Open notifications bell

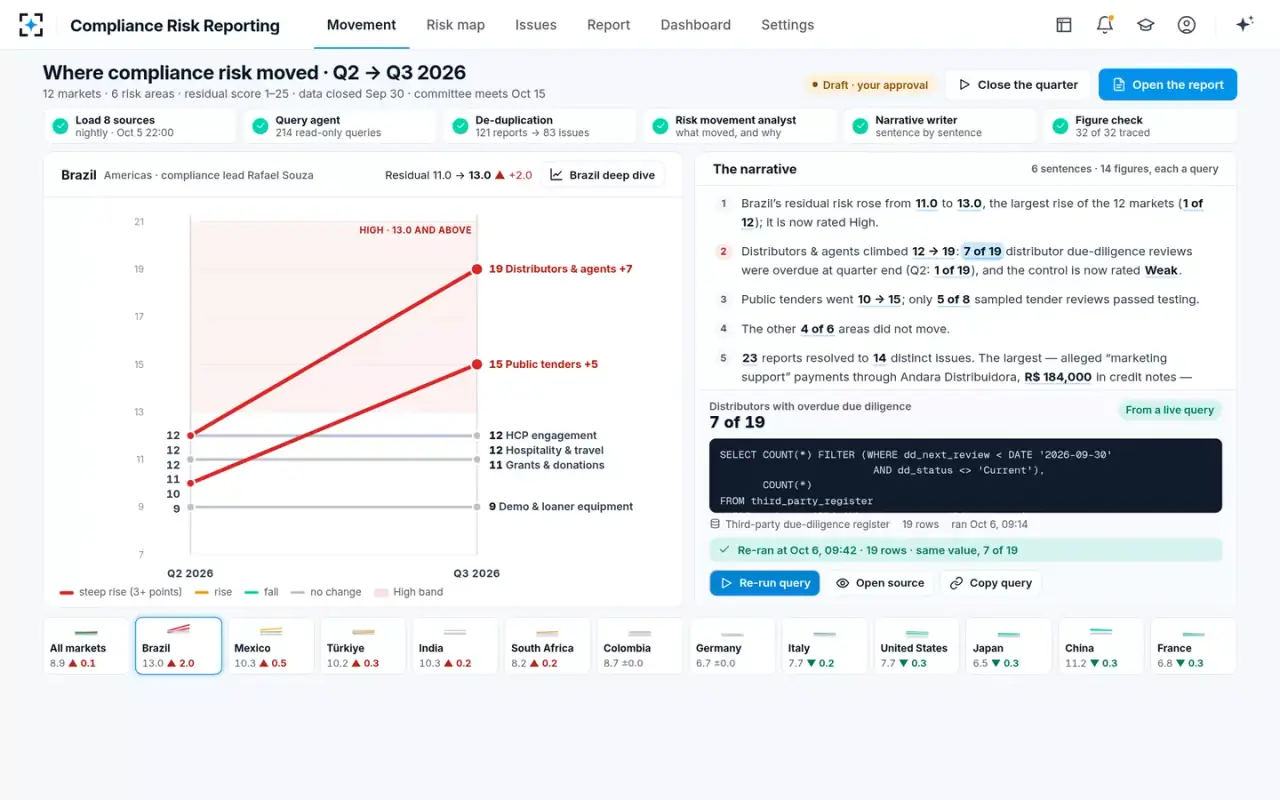pyautogui.click(x=1105, y=25)
